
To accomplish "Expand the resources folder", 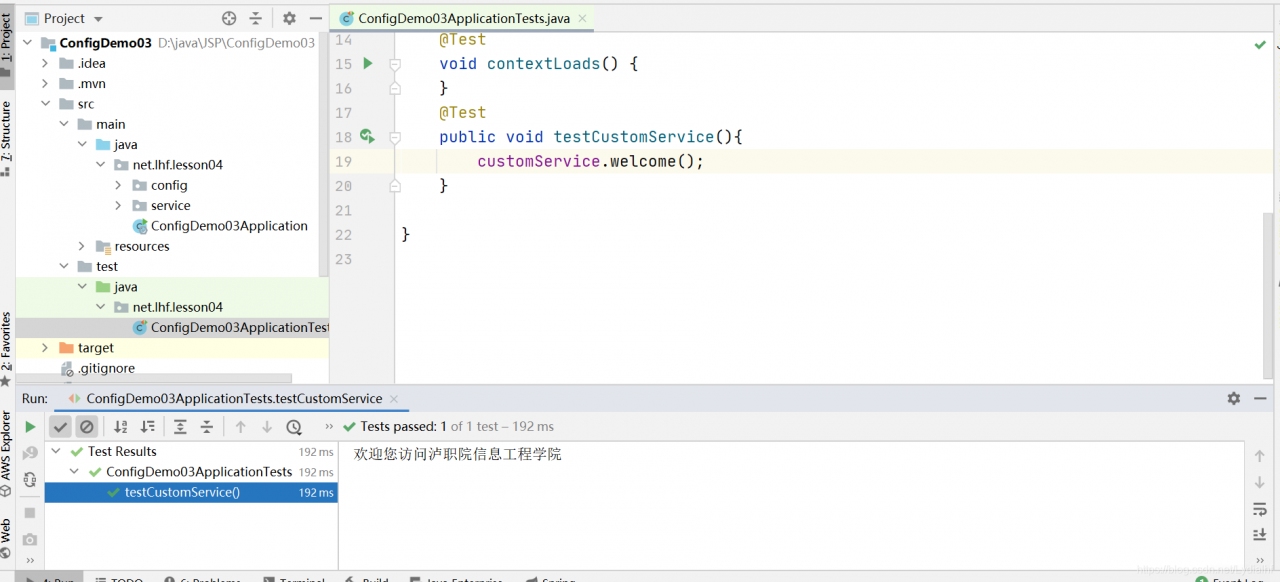I will pyautogui.click(x=82, y=246).
